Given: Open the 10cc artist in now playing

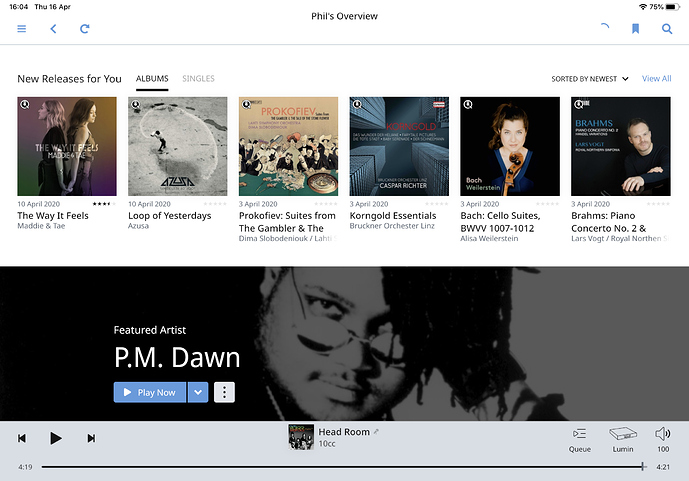Looking at the screenshot, I should (327, 444).
